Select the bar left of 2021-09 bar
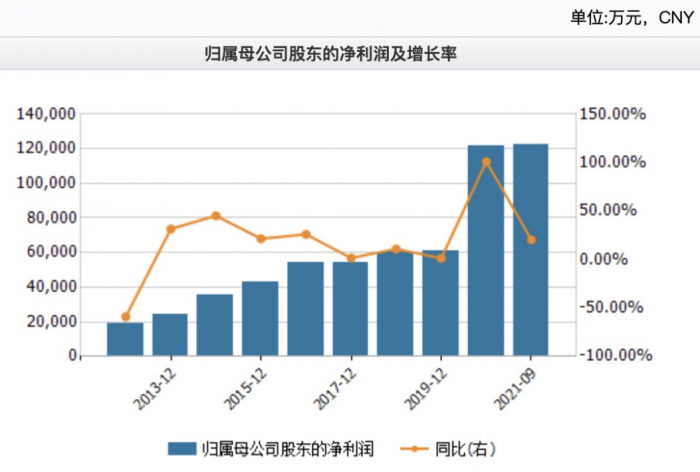Viewport: 700px width, 472px height. [x=486, y=250]
